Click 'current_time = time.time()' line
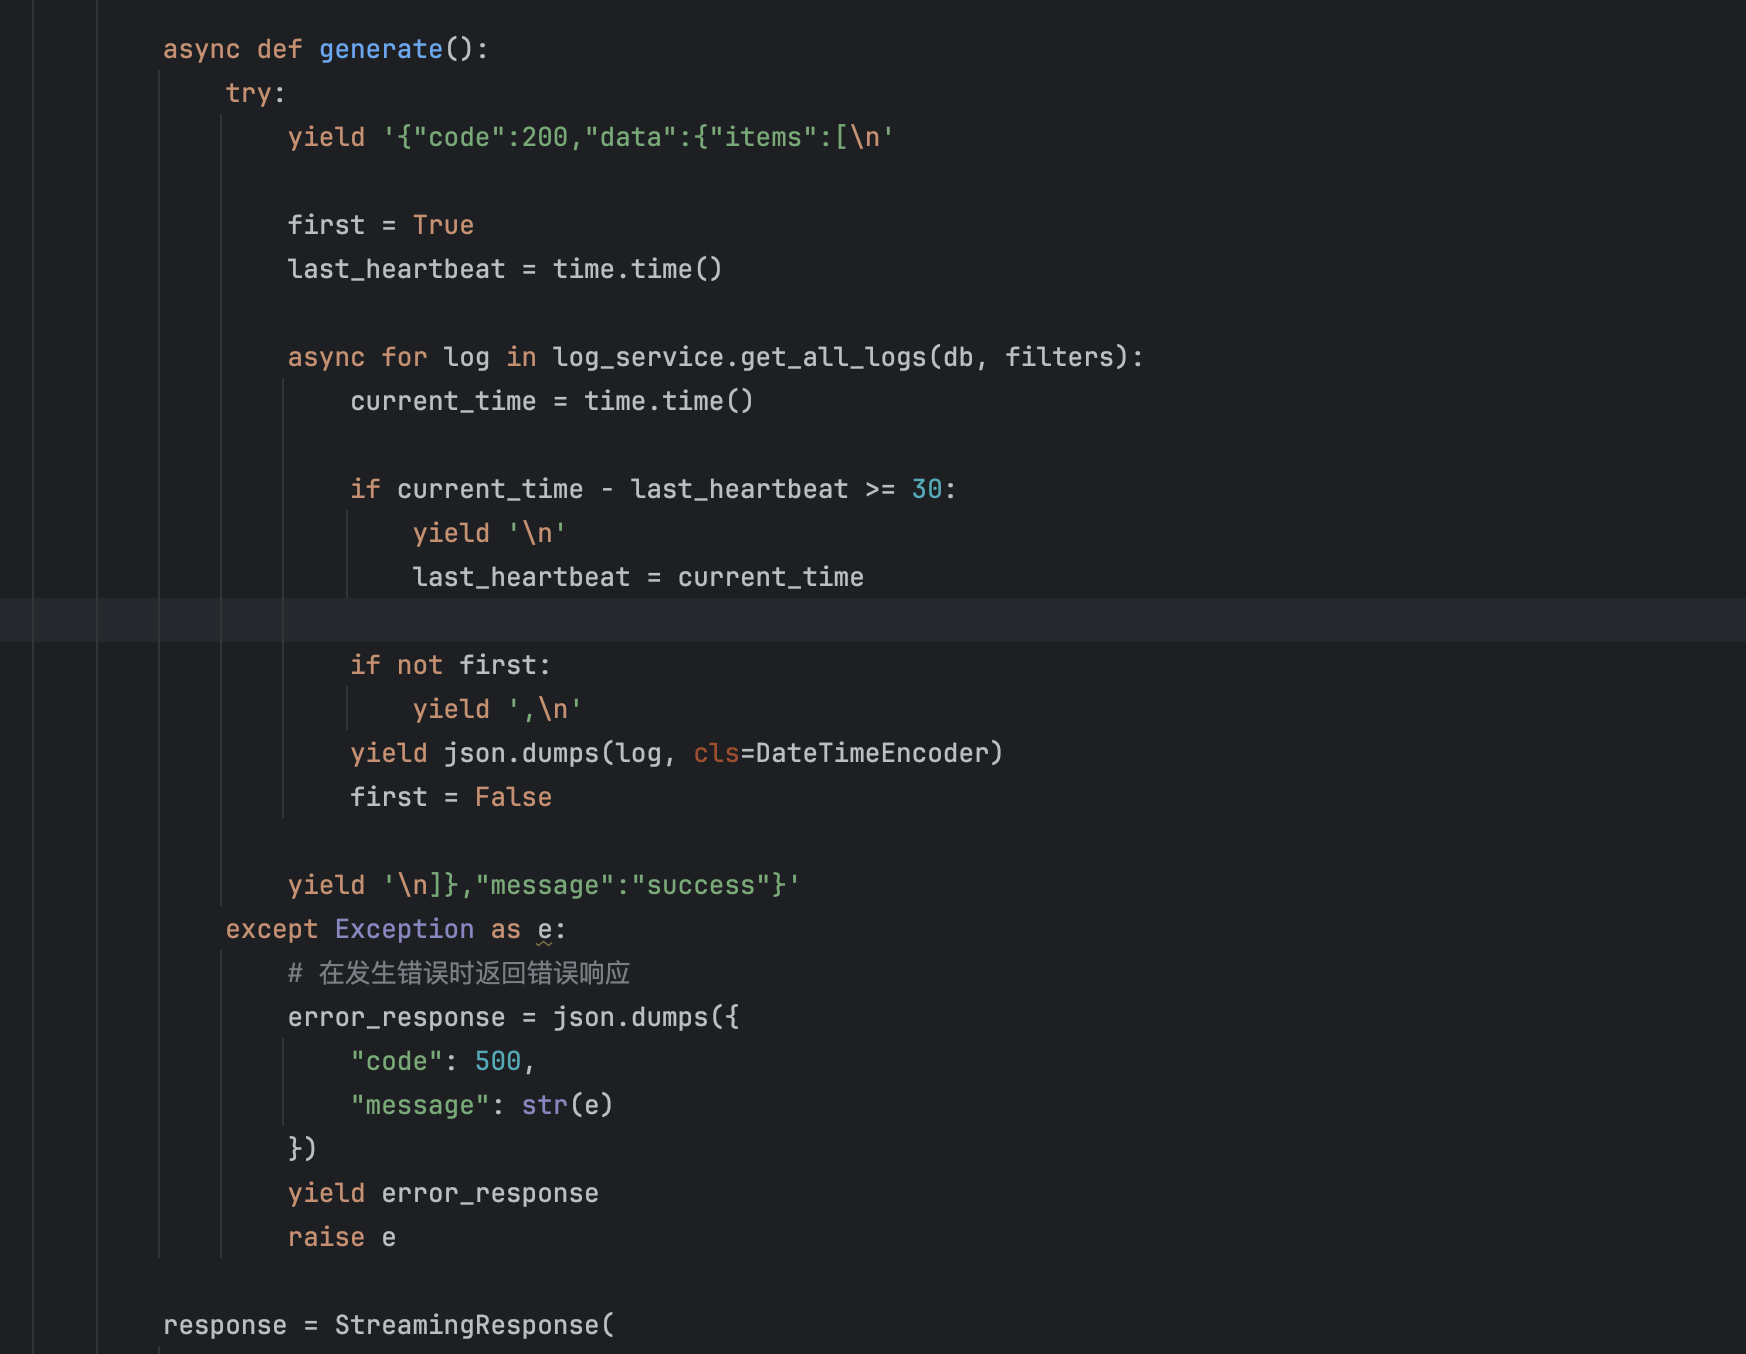1746x1354 pixels. coord(551,401)
